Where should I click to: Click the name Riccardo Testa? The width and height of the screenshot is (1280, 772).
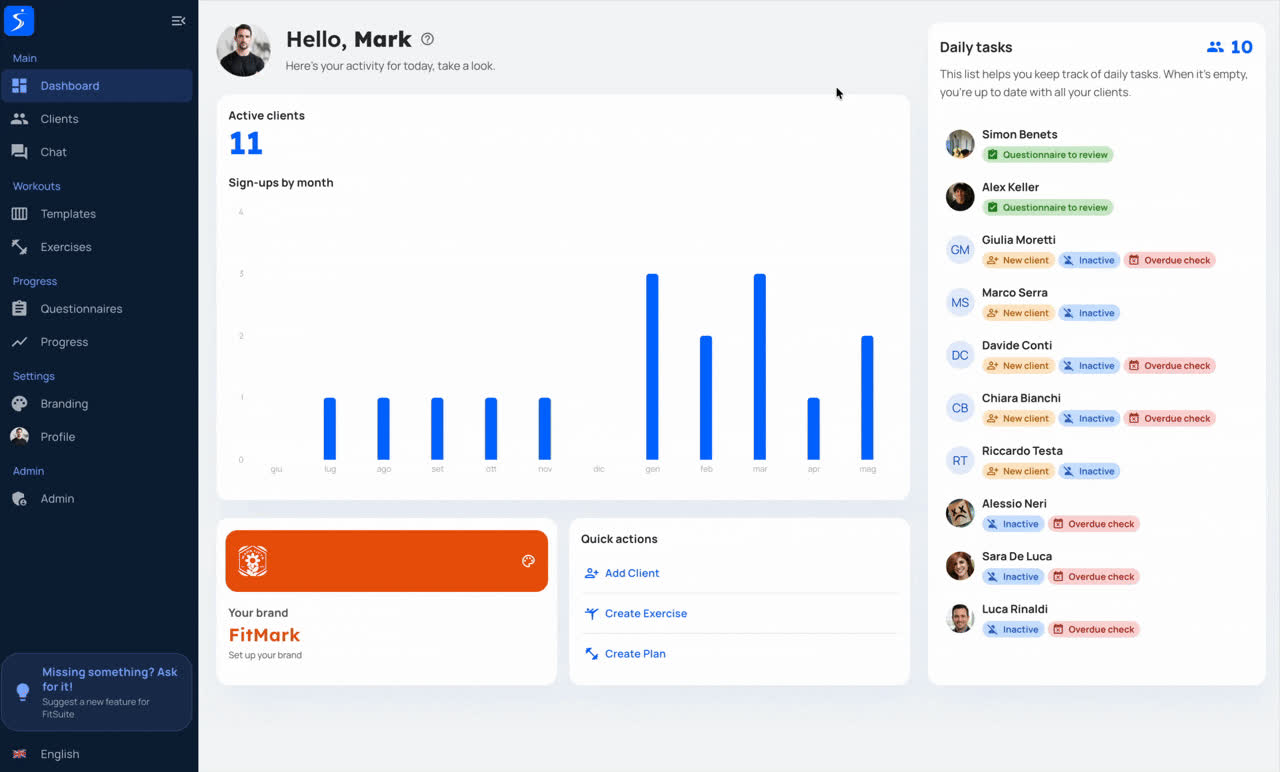[x=1022, y=451]
